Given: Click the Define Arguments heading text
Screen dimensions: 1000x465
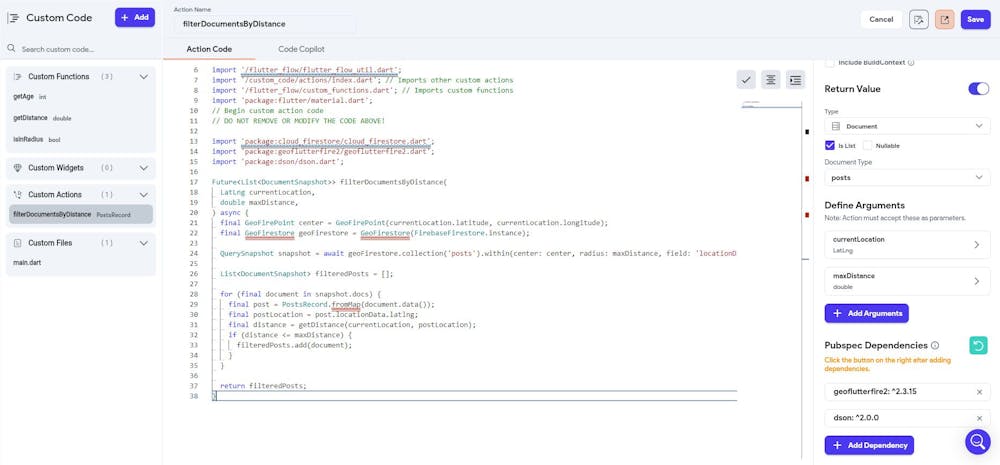Looking at the screenshot, I should pyautogui.click(x=864, y=205).
